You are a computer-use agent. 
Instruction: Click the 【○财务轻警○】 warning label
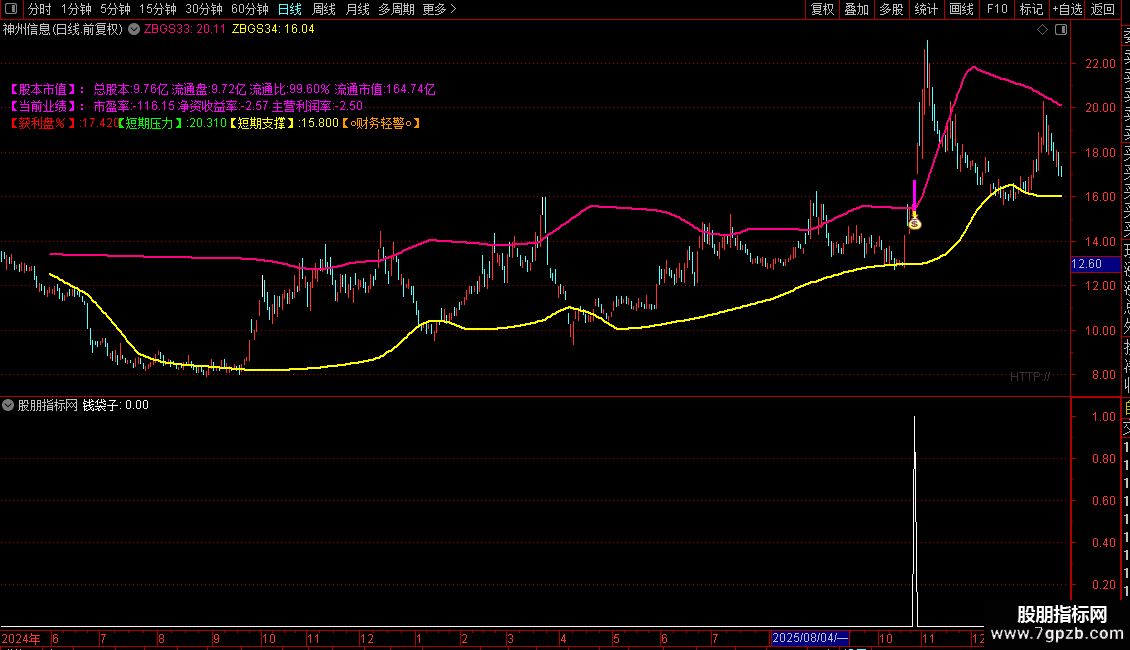pyautogui.click(x=380, y=123)
